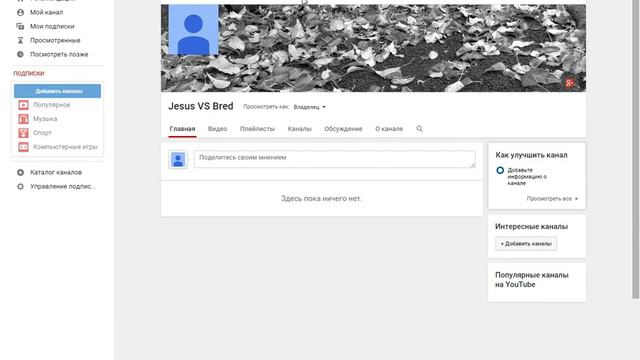Click the Популярное channel icon

coord(23,105)
